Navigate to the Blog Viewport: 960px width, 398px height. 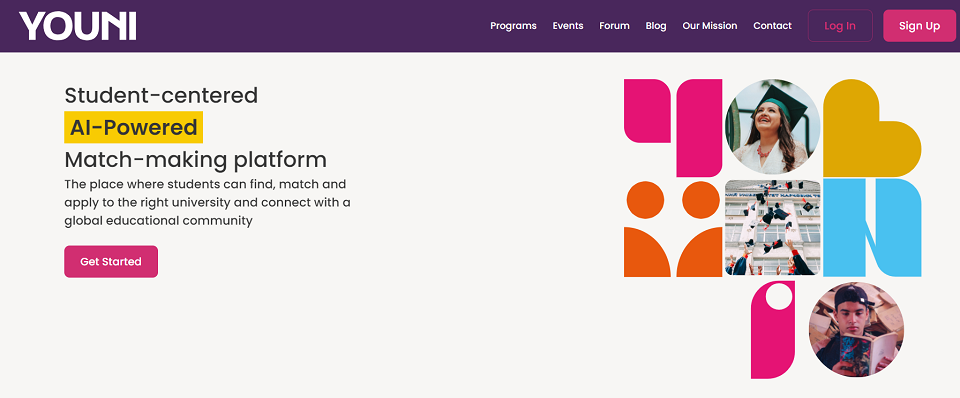pyautogui.click(x=656, y=26)
